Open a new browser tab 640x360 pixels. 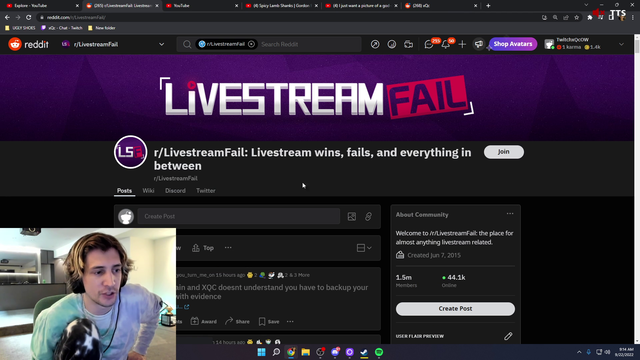(488, 6)
